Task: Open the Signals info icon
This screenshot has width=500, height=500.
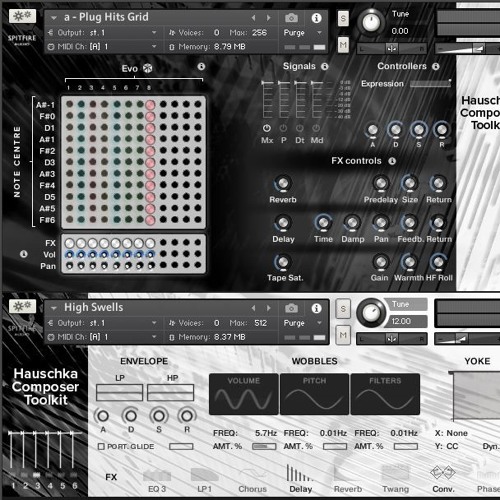Action: click(325, 66)
